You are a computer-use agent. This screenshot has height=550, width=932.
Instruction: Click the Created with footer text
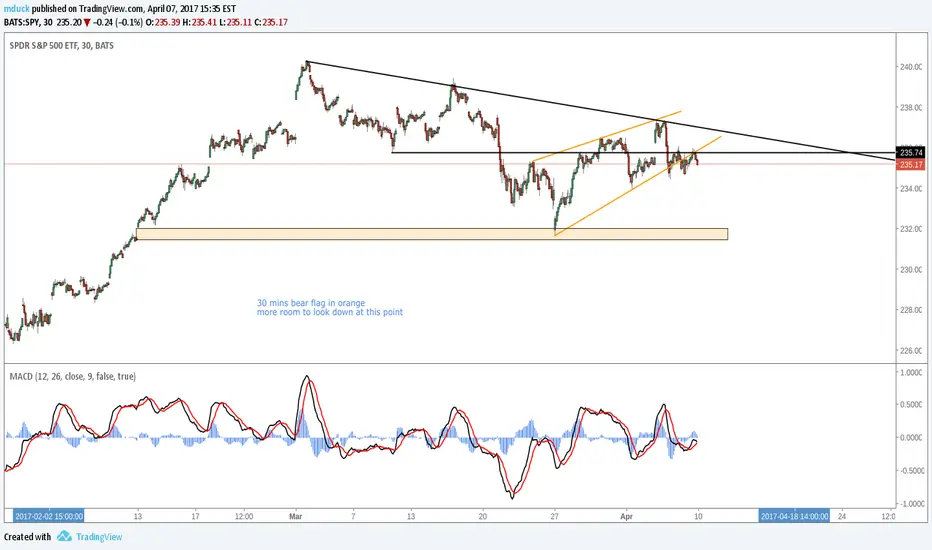(x=27, y=537)
